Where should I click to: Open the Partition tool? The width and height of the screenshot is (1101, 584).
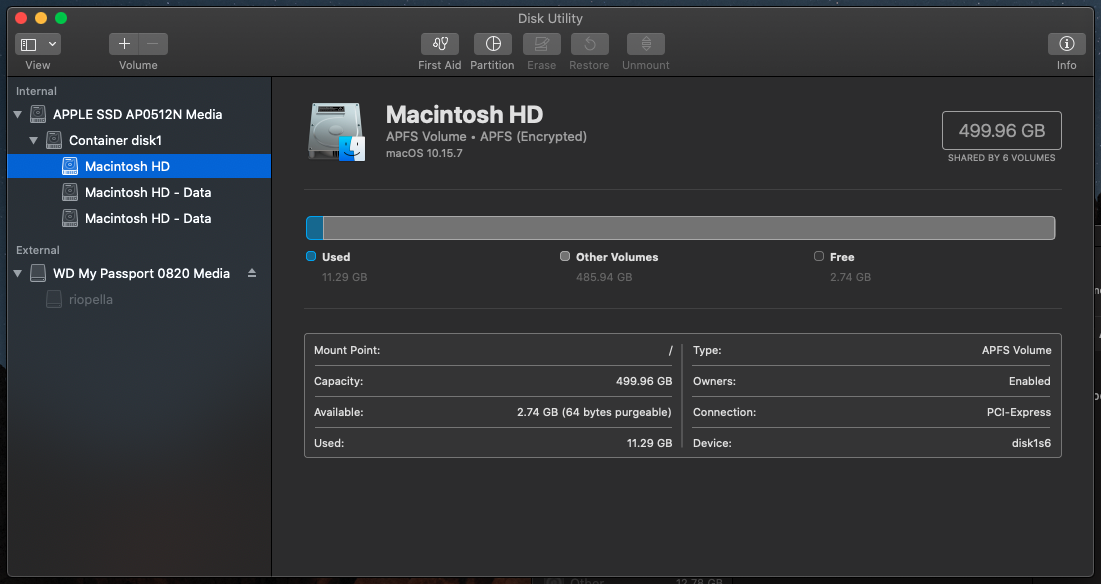coord(493,44)
